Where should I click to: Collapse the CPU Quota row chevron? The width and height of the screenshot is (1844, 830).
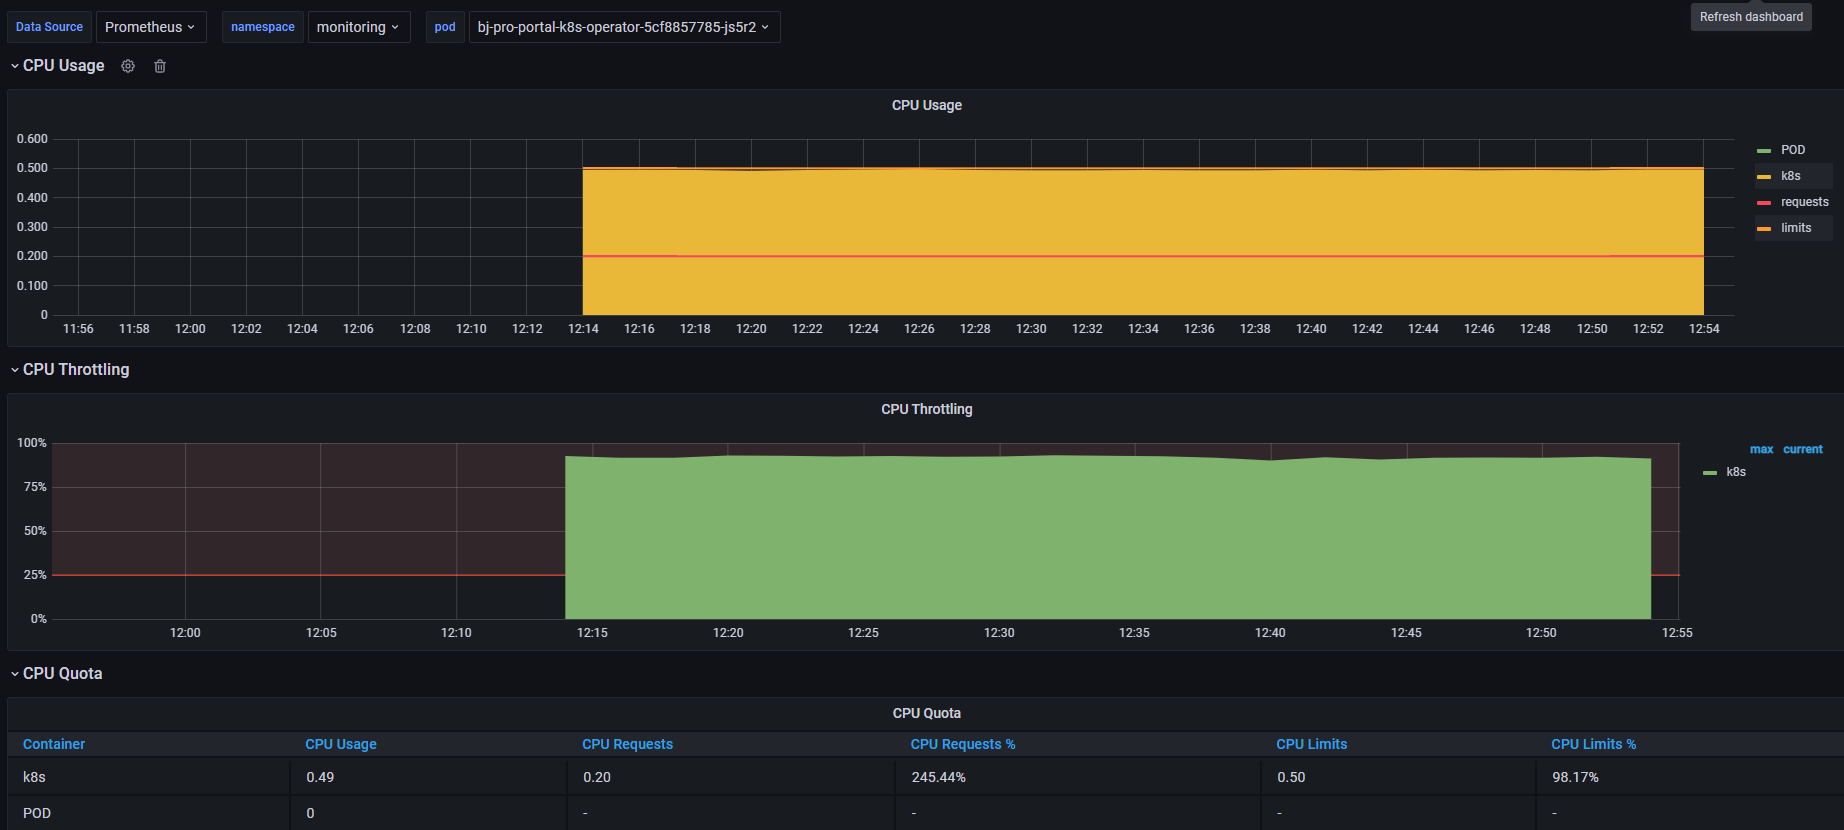15,674
